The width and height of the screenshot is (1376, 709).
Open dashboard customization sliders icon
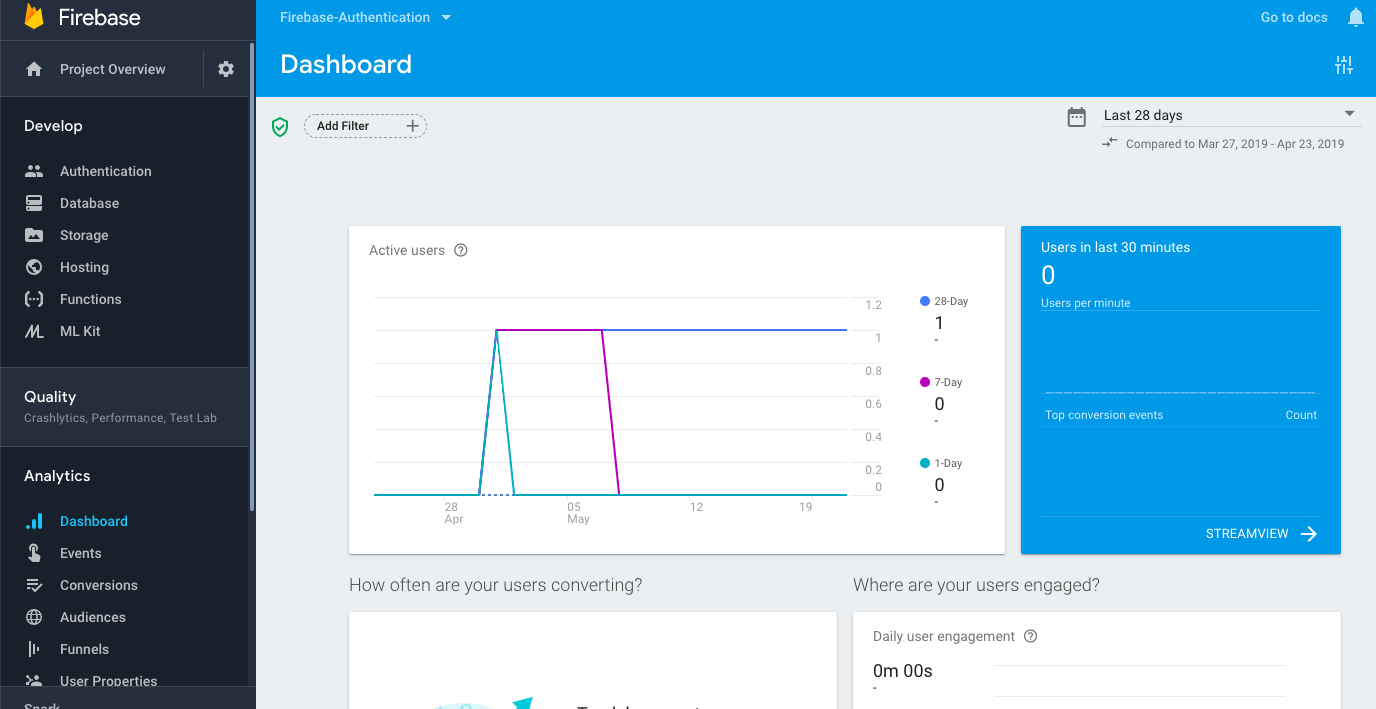(1344, 65)
